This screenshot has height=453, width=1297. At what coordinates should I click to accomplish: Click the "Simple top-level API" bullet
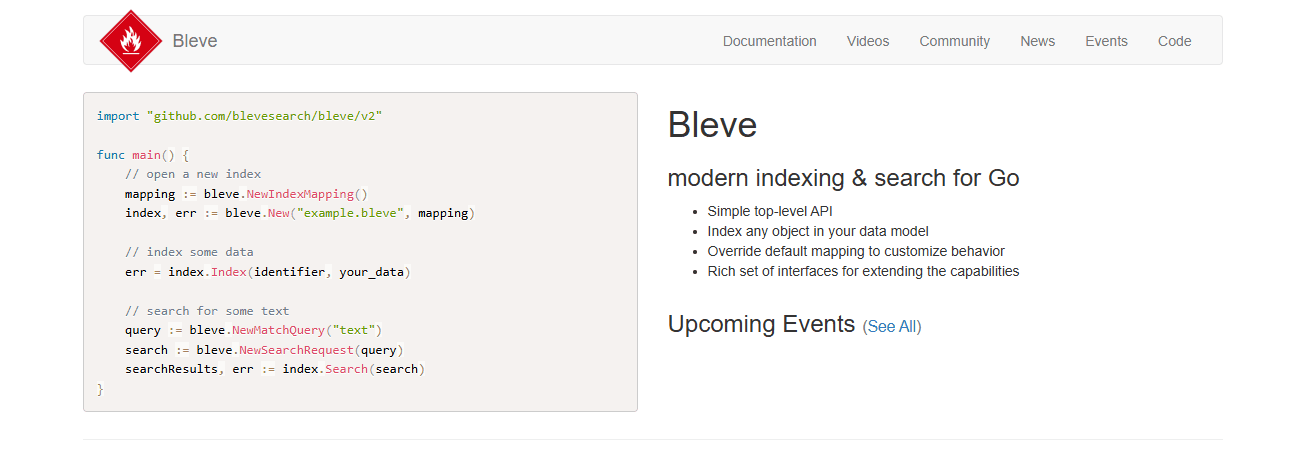tap(770, 211)
